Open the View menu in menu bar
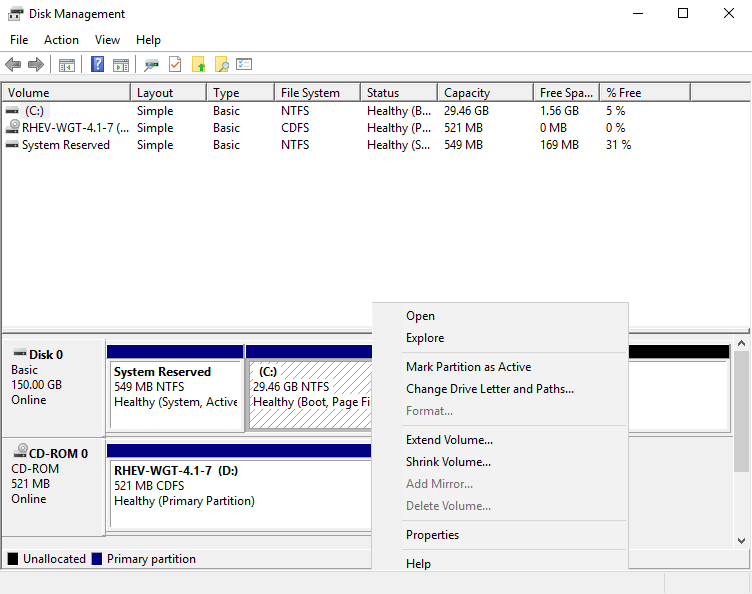The width and height of the screenshot is (752, 594). tap(107, 40)
